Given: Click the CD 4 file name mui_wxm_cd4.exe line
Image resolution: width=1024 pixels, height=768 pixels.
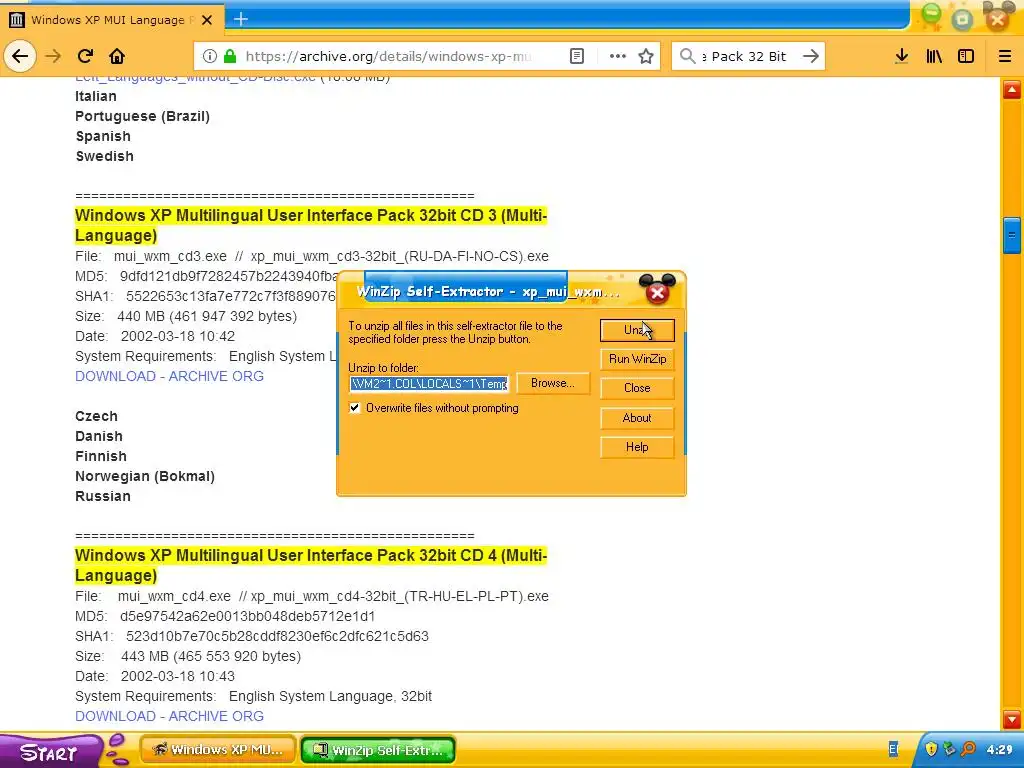Looking at the screenshot, I should [312, 596].
